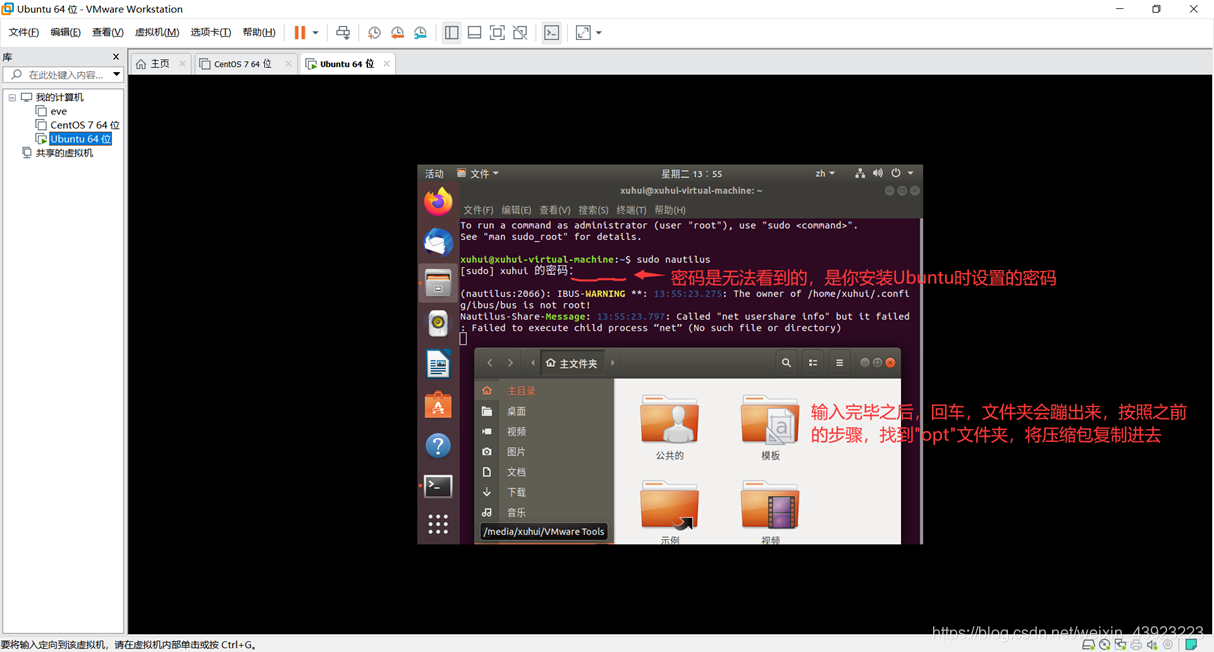Show applications grid in the dock
This screenshot has width=1214, height=652.
click(x=438, y=524)
